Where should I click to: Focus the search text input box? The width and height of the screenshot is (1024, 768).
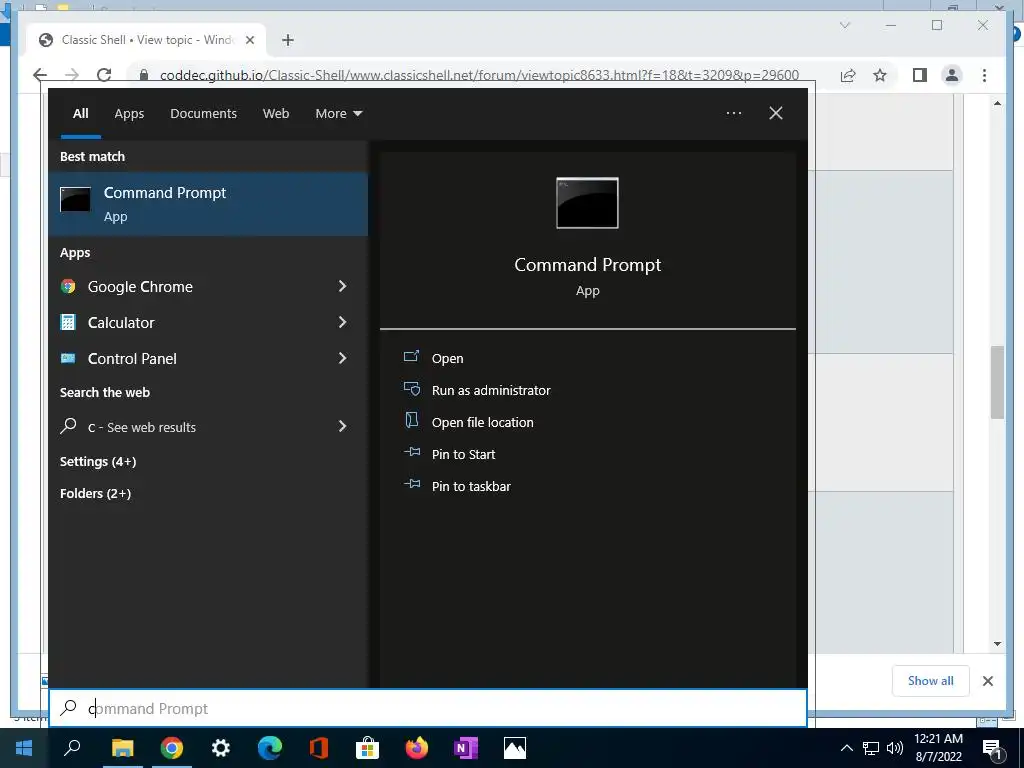[x=428, y=709]
